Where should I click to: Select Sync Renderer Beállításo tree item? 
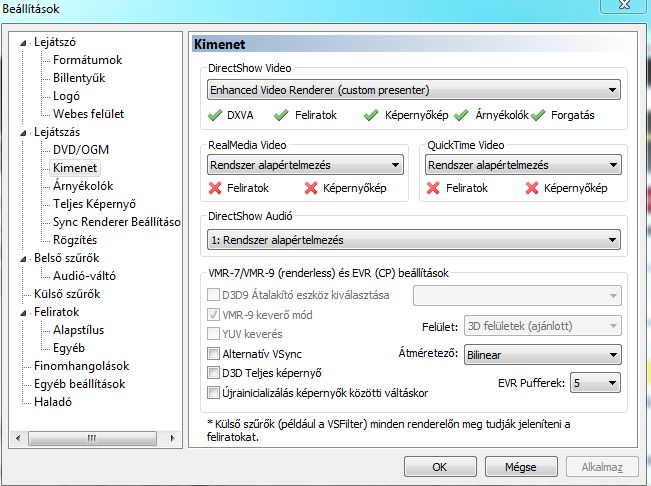coord(117,222)
